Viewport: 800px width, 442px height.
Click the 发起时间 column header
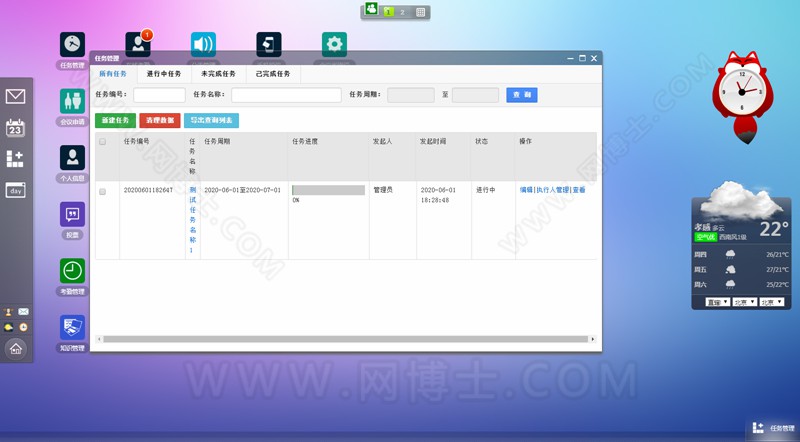(x=433, y=141)
